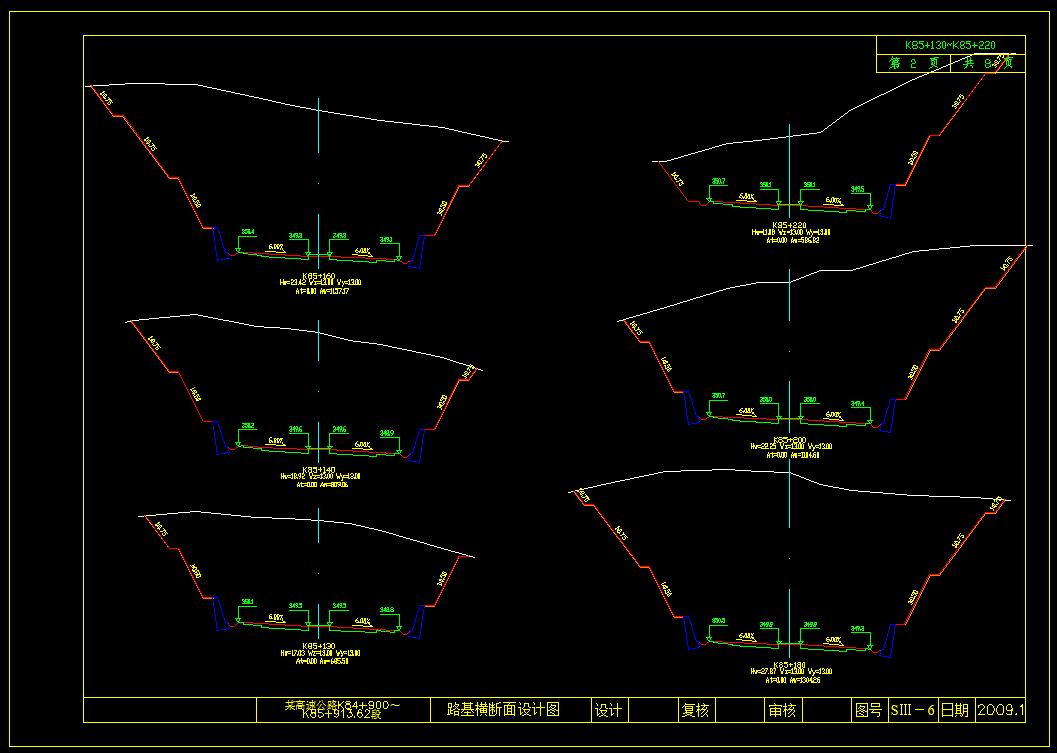Click the highway section name text at bottom
This screenshot has height=753, width=1057.
point(342,710)
